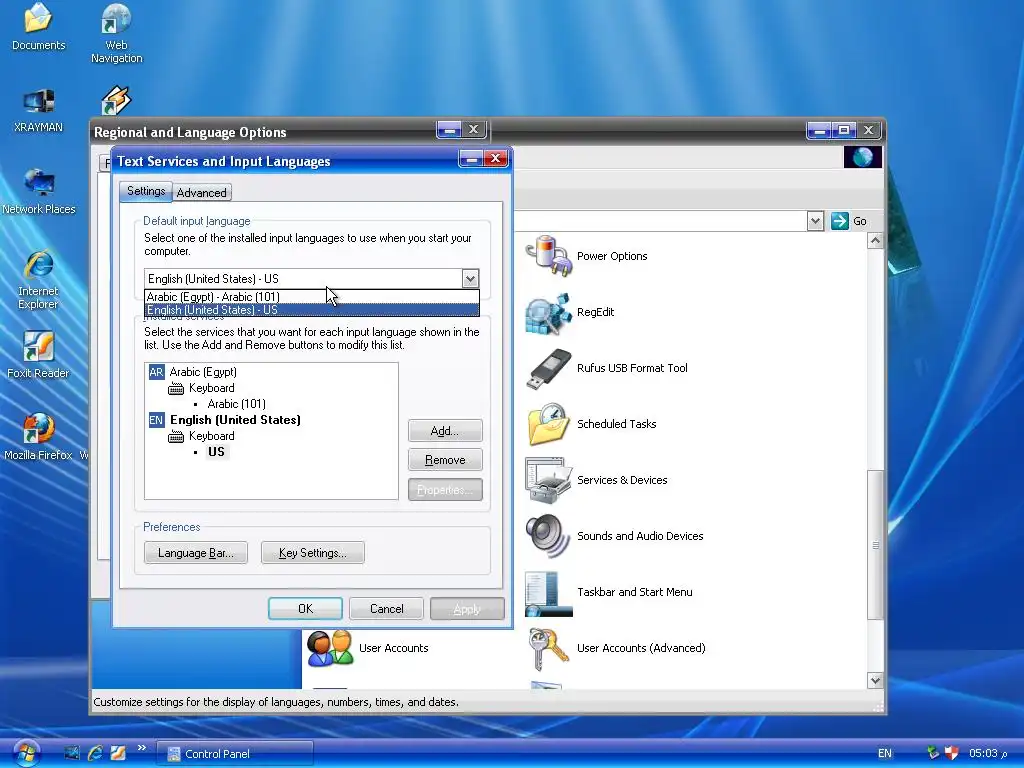Select the Arabic (101) keyboard layout
This screenshot has width=1024, height=768.
236,404
